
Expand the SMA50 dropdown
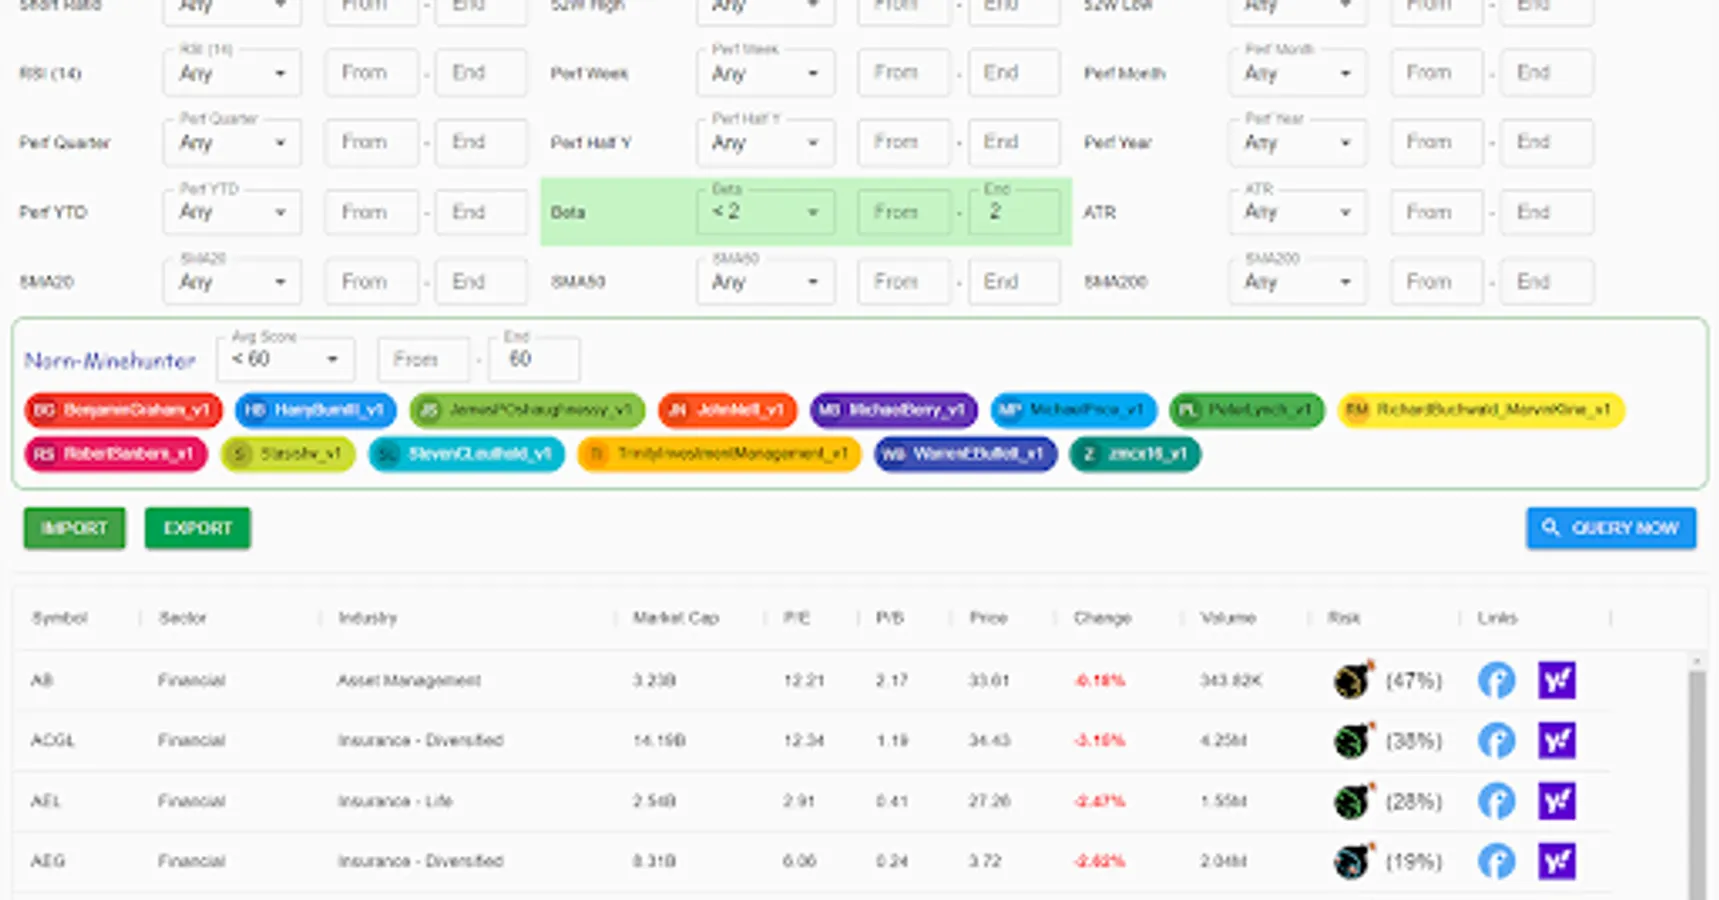[x=765, y=282]
